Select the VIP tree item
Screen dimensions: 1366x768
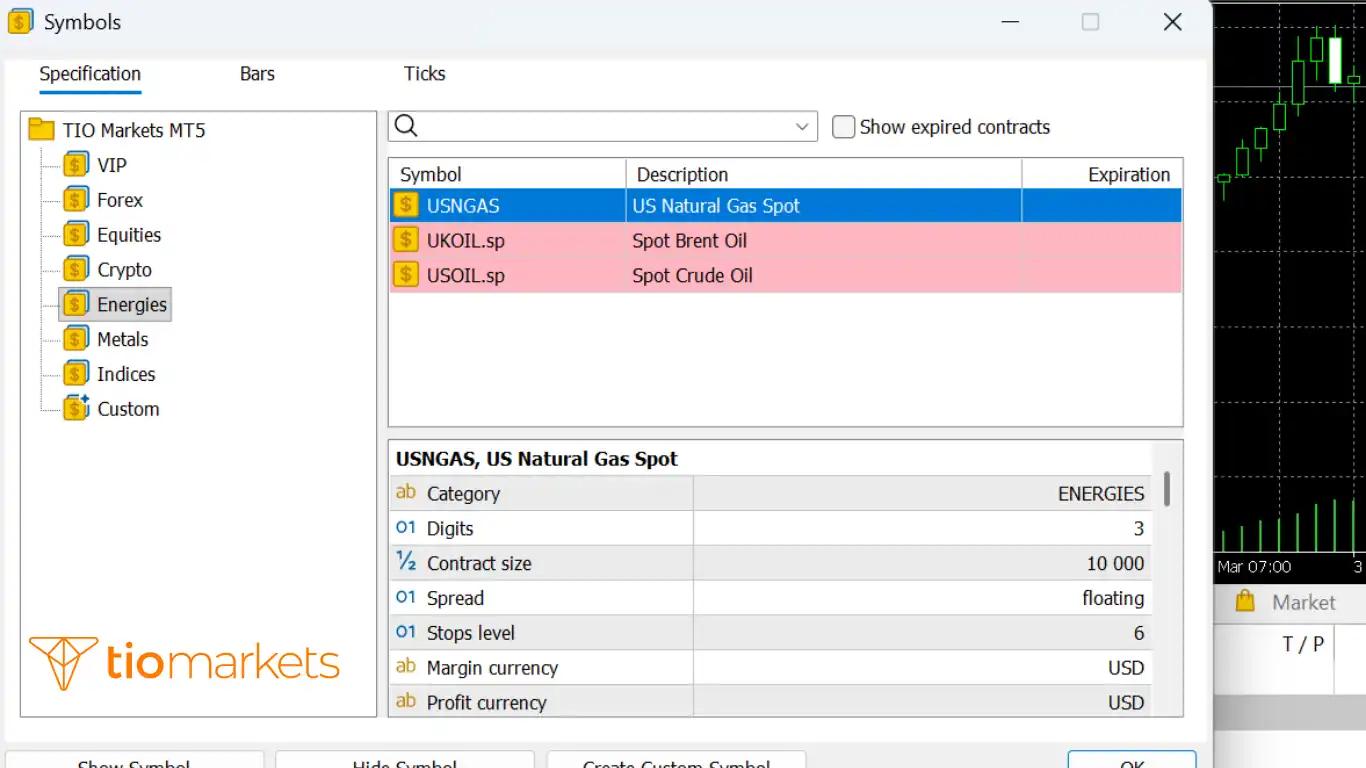pos(112,165)
